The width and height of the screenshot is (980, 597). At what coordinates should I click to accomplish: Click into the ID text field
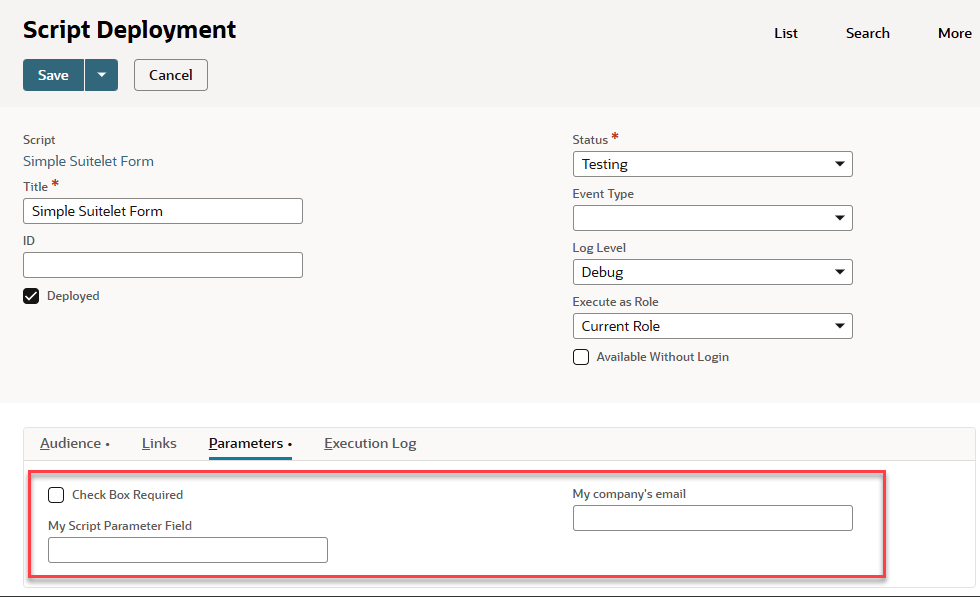(162, 265)
